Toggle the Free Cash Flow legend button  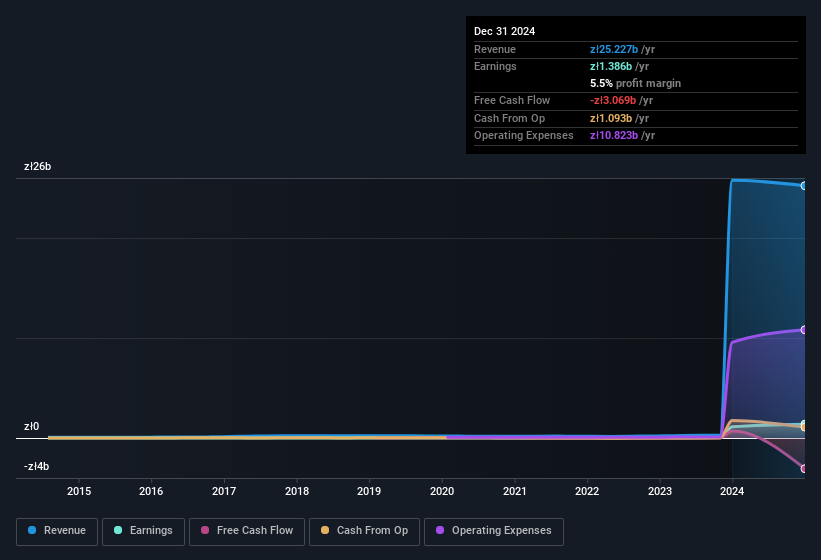[x=247, y=531]
